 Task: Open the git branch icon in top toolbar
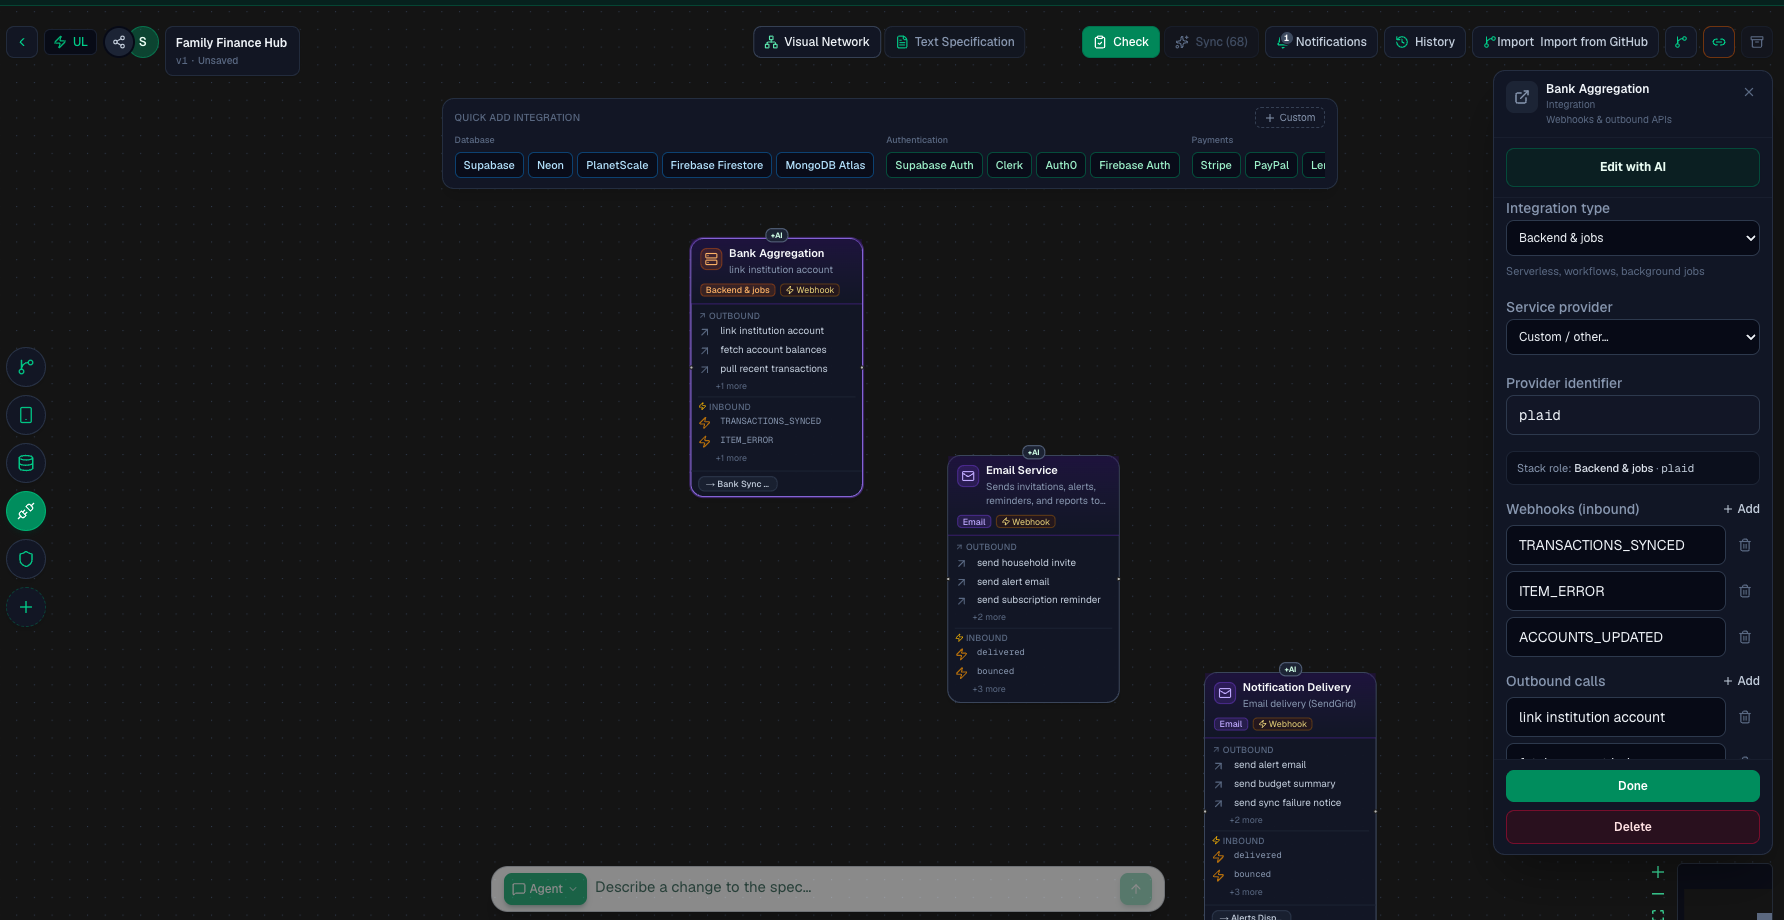(x=1681, y=42)
